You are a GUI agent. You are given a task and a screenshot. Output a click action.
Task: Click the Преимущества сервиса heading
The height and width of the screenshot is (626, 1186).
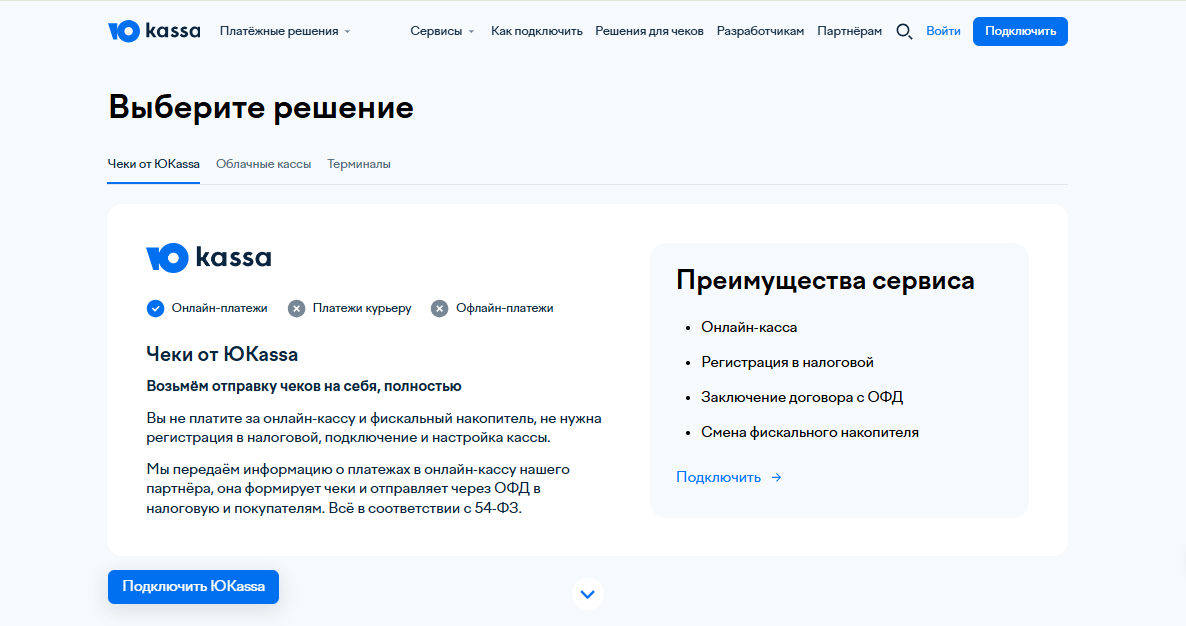point(825,280)
